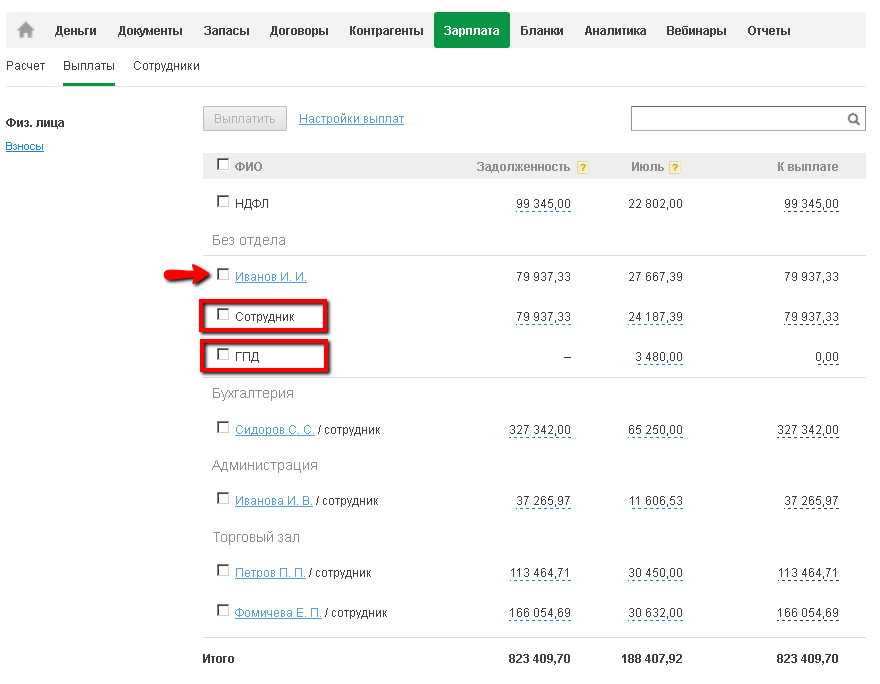Select the Зарплата menu tab

pyautogui.click(x=471, y=30)
